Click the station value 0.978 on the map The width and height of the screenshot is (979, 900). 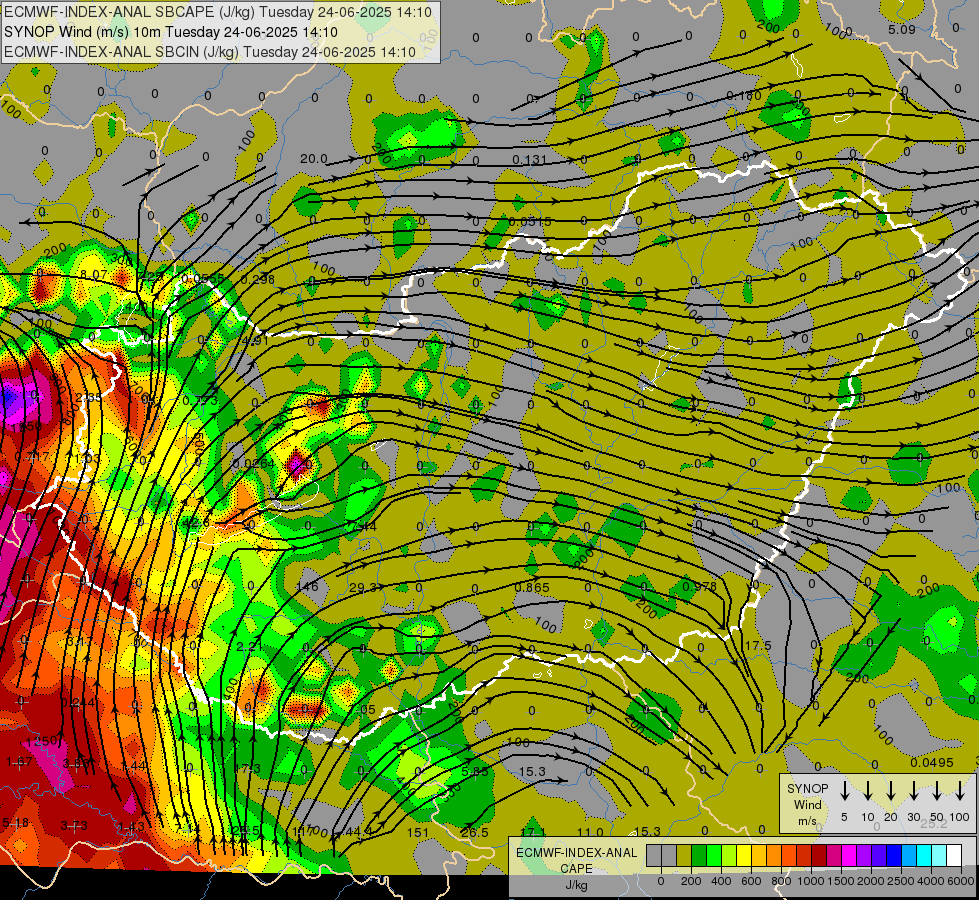699,586
